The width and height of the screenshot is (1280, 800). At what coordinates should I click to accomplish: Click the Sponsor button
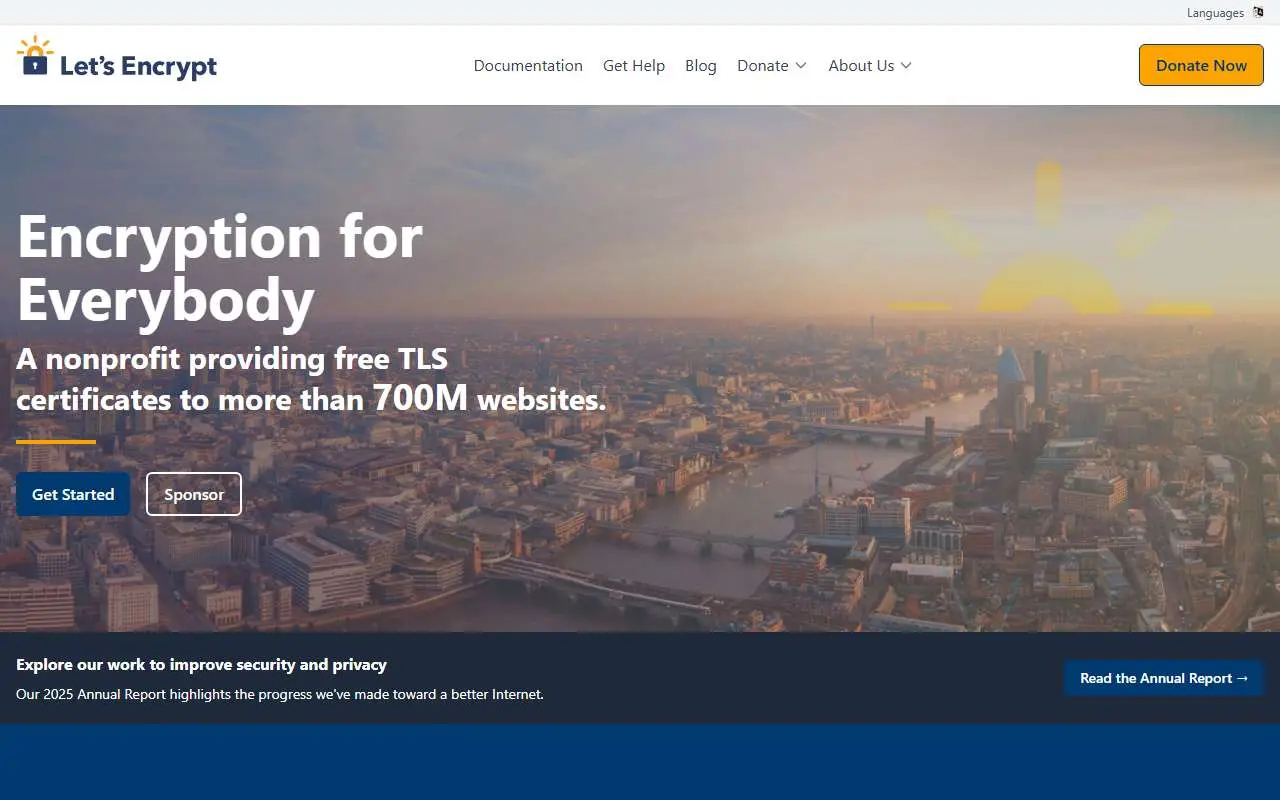coord(194,494)
